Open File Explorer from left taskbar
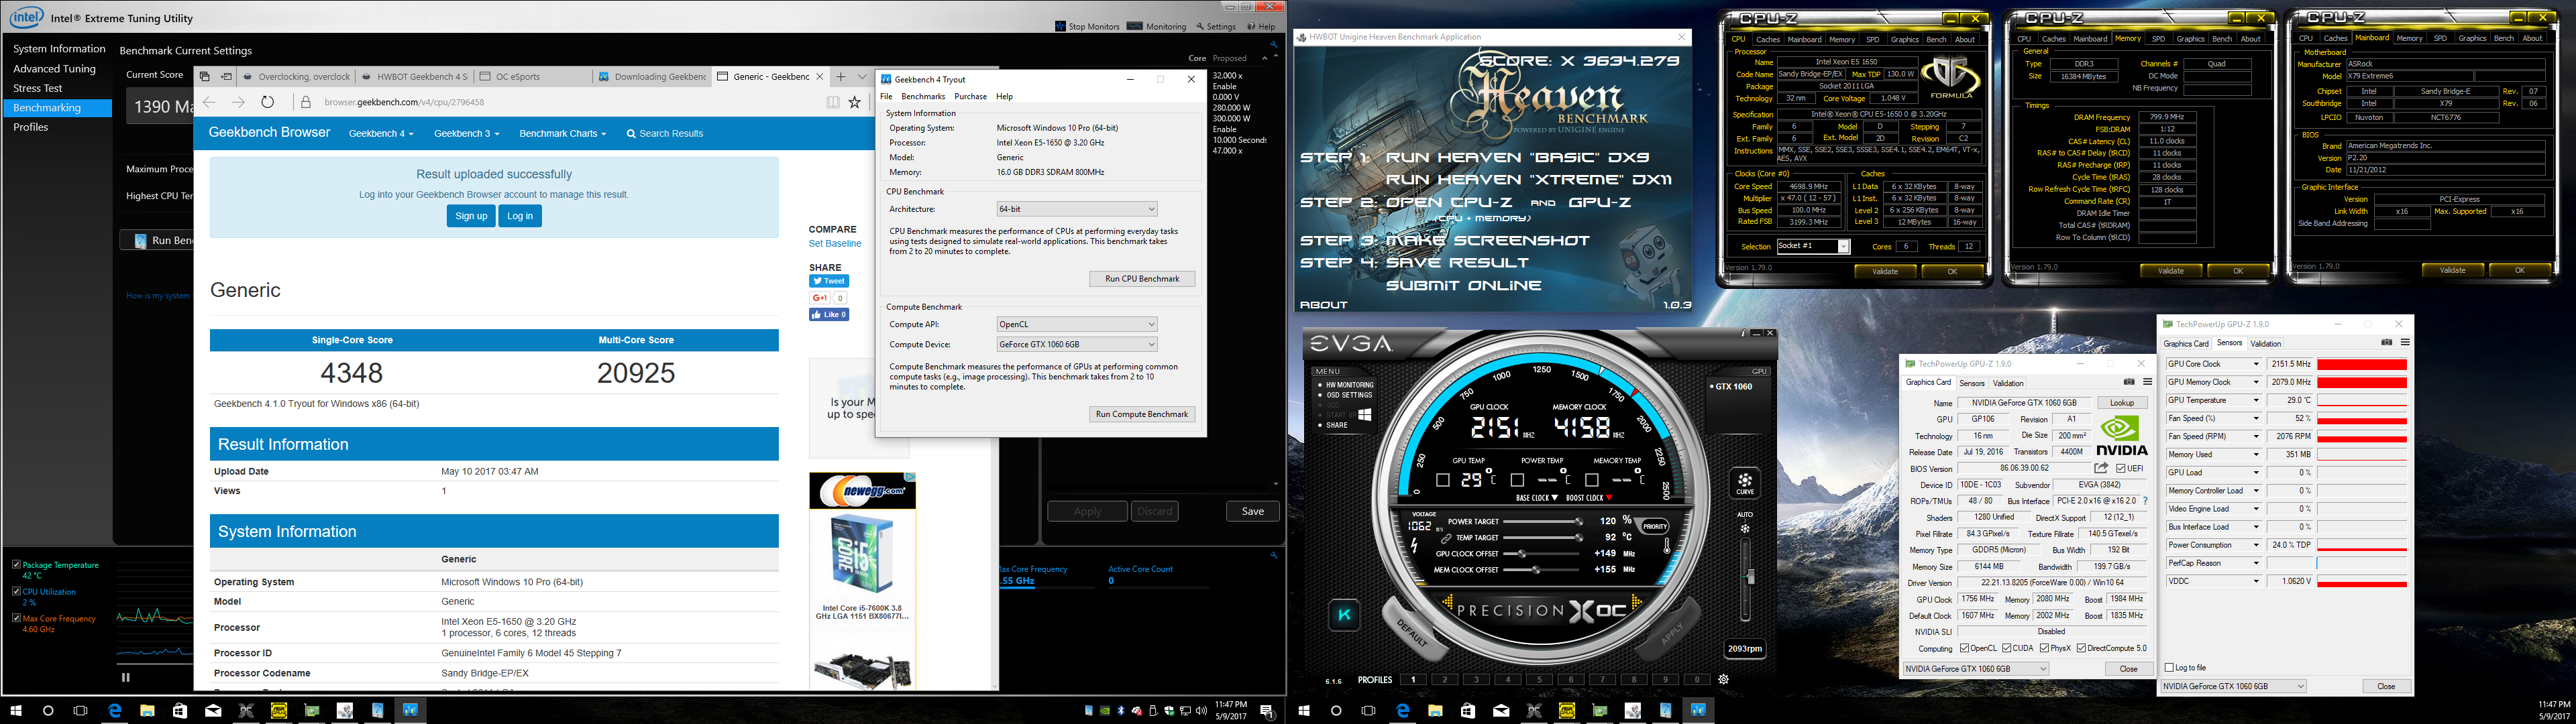This screenshot has height=724, width=2576. pos(147,711)
